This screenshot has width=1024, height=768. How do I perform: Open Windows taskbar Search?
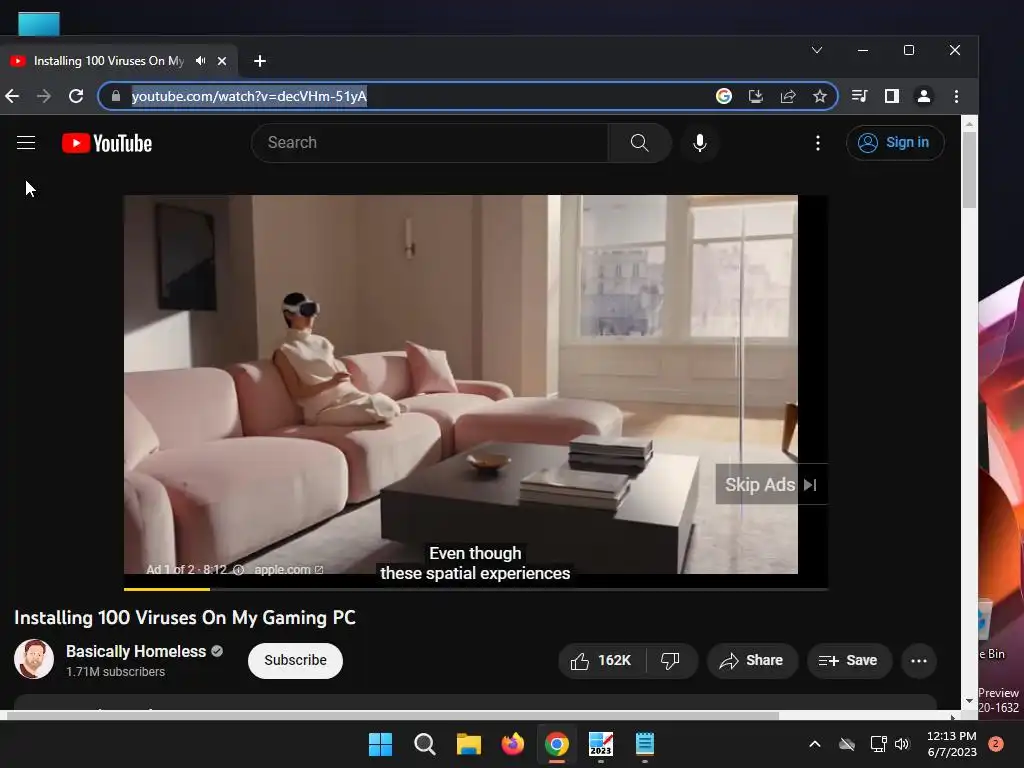click(x=424, y=744)
